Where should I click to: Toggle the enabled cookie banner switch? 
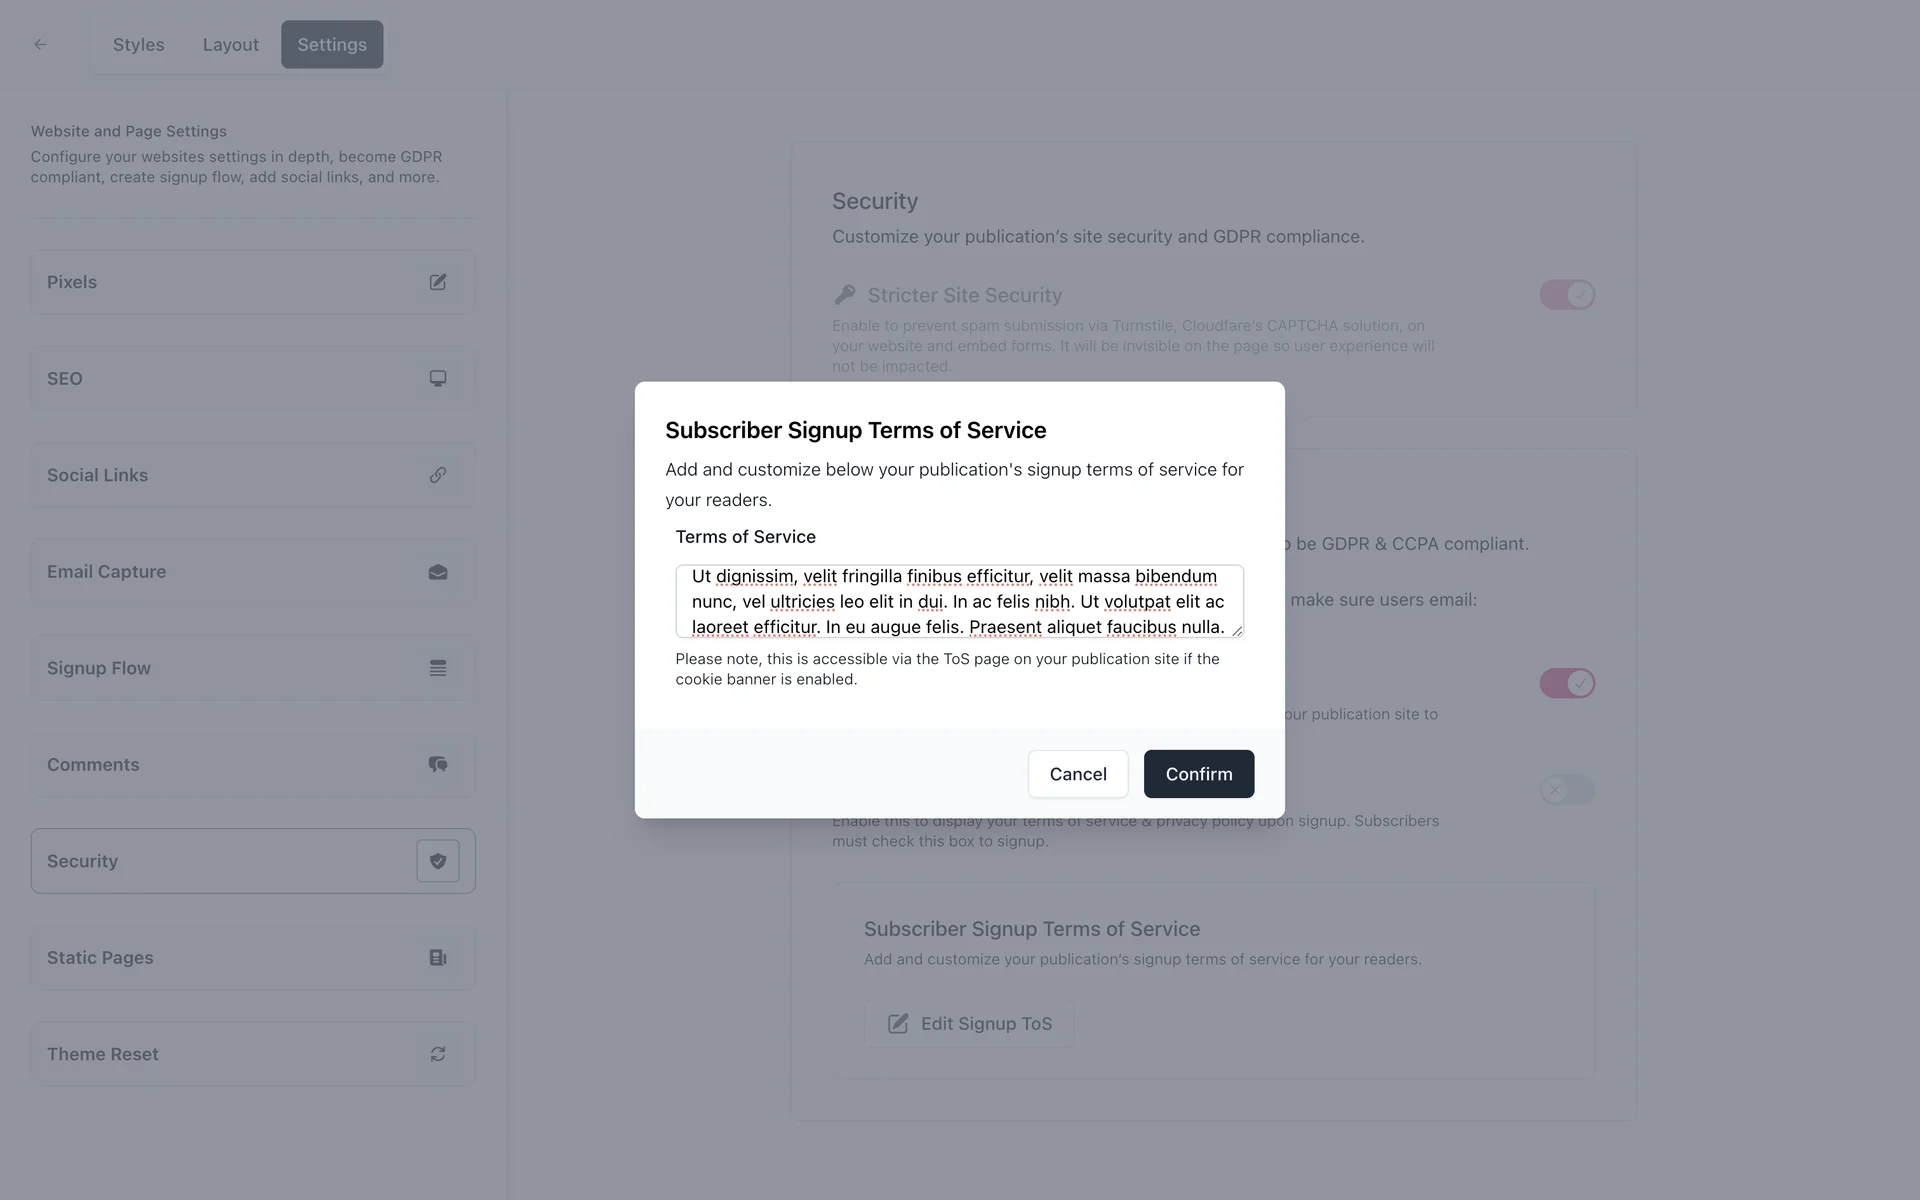[1566, 684]
